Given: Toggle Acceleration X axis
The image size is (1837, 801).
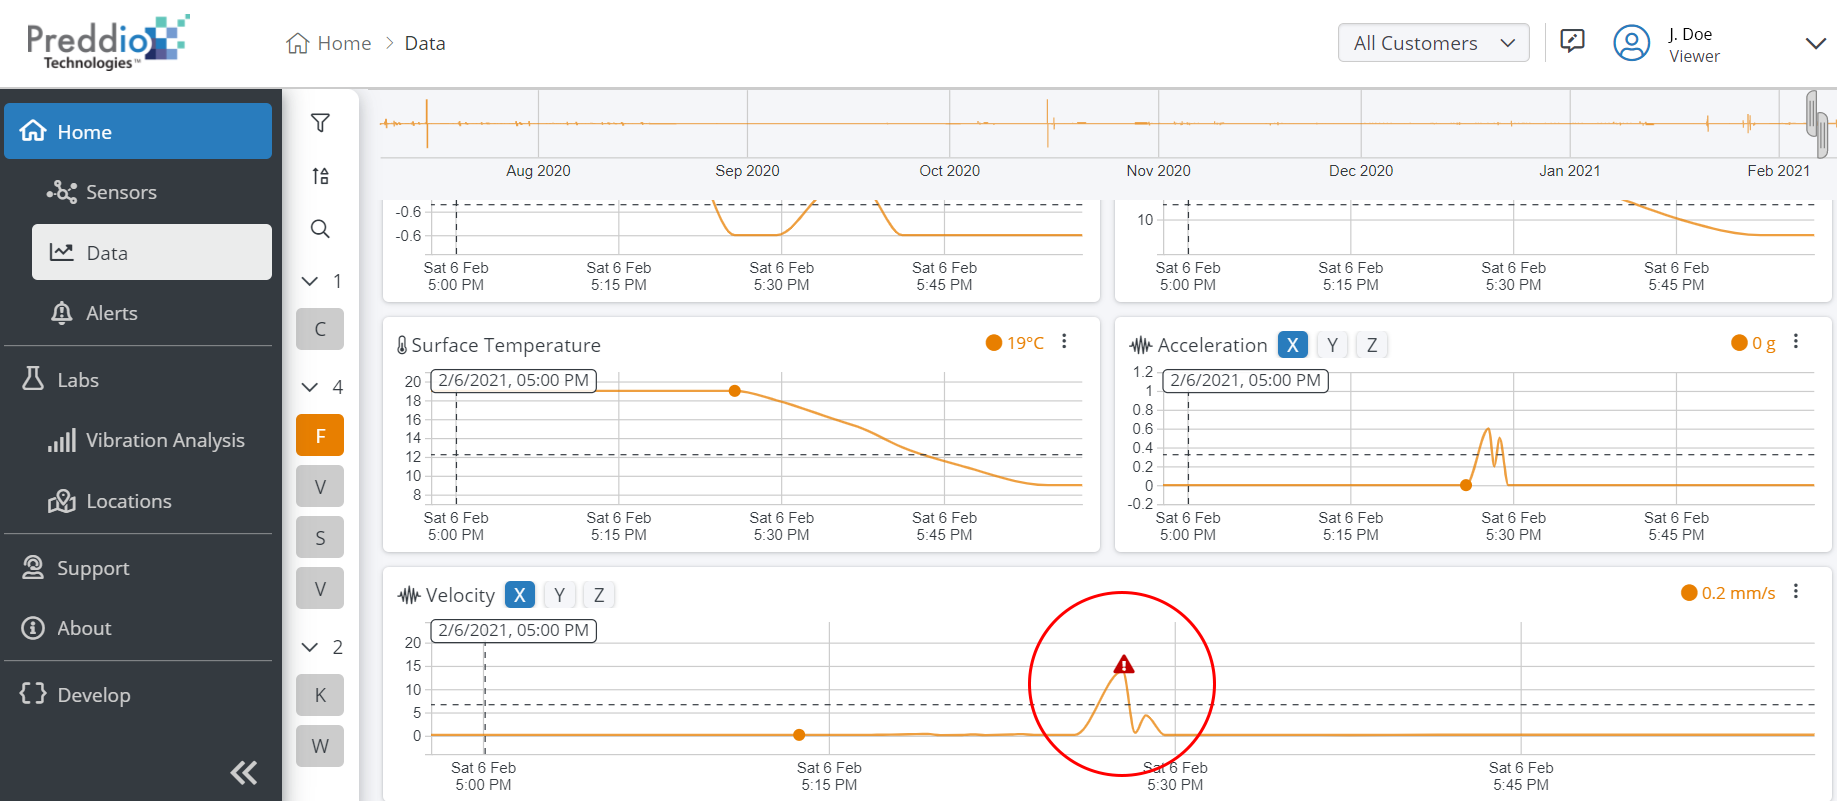Looking at the screenshot, I should [1293, 345].
